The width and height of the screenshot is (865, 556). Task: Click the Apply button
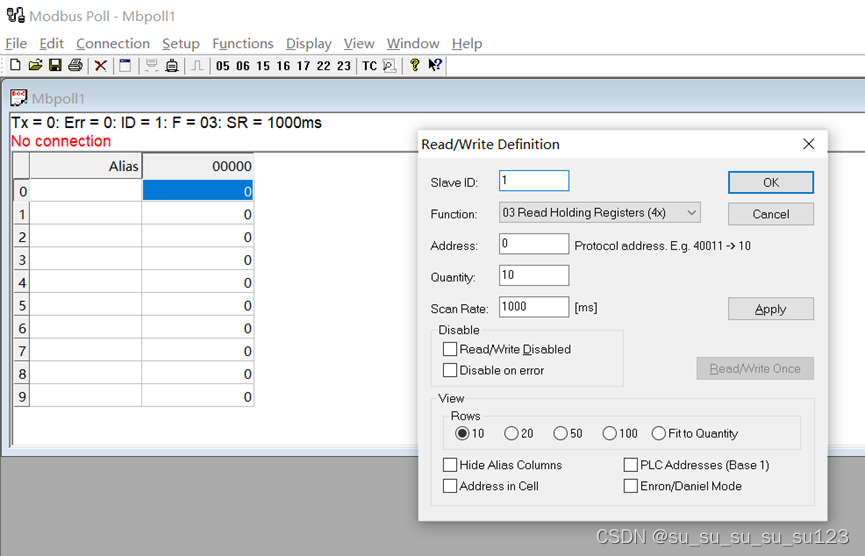[771, 309]
